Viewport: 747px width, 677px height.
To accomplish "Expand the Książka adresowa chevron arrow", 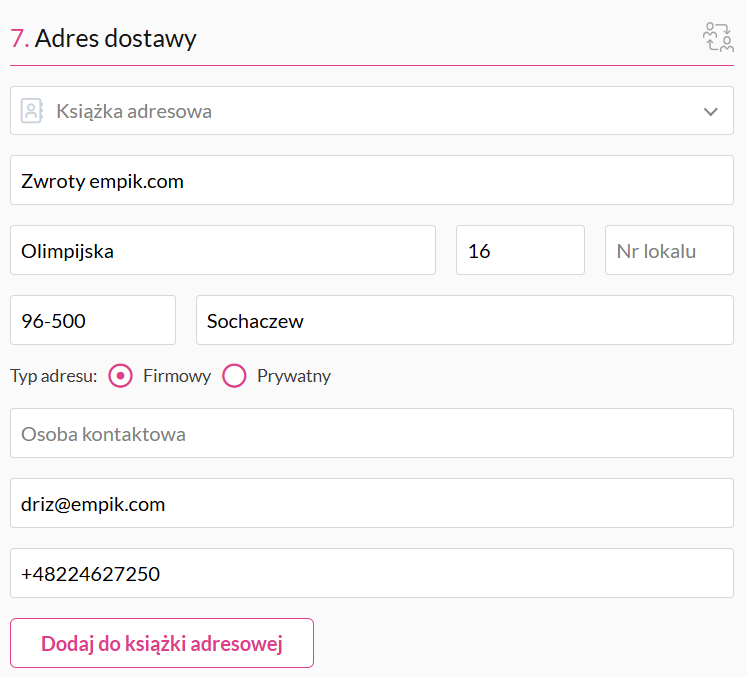I will point(710,111).
